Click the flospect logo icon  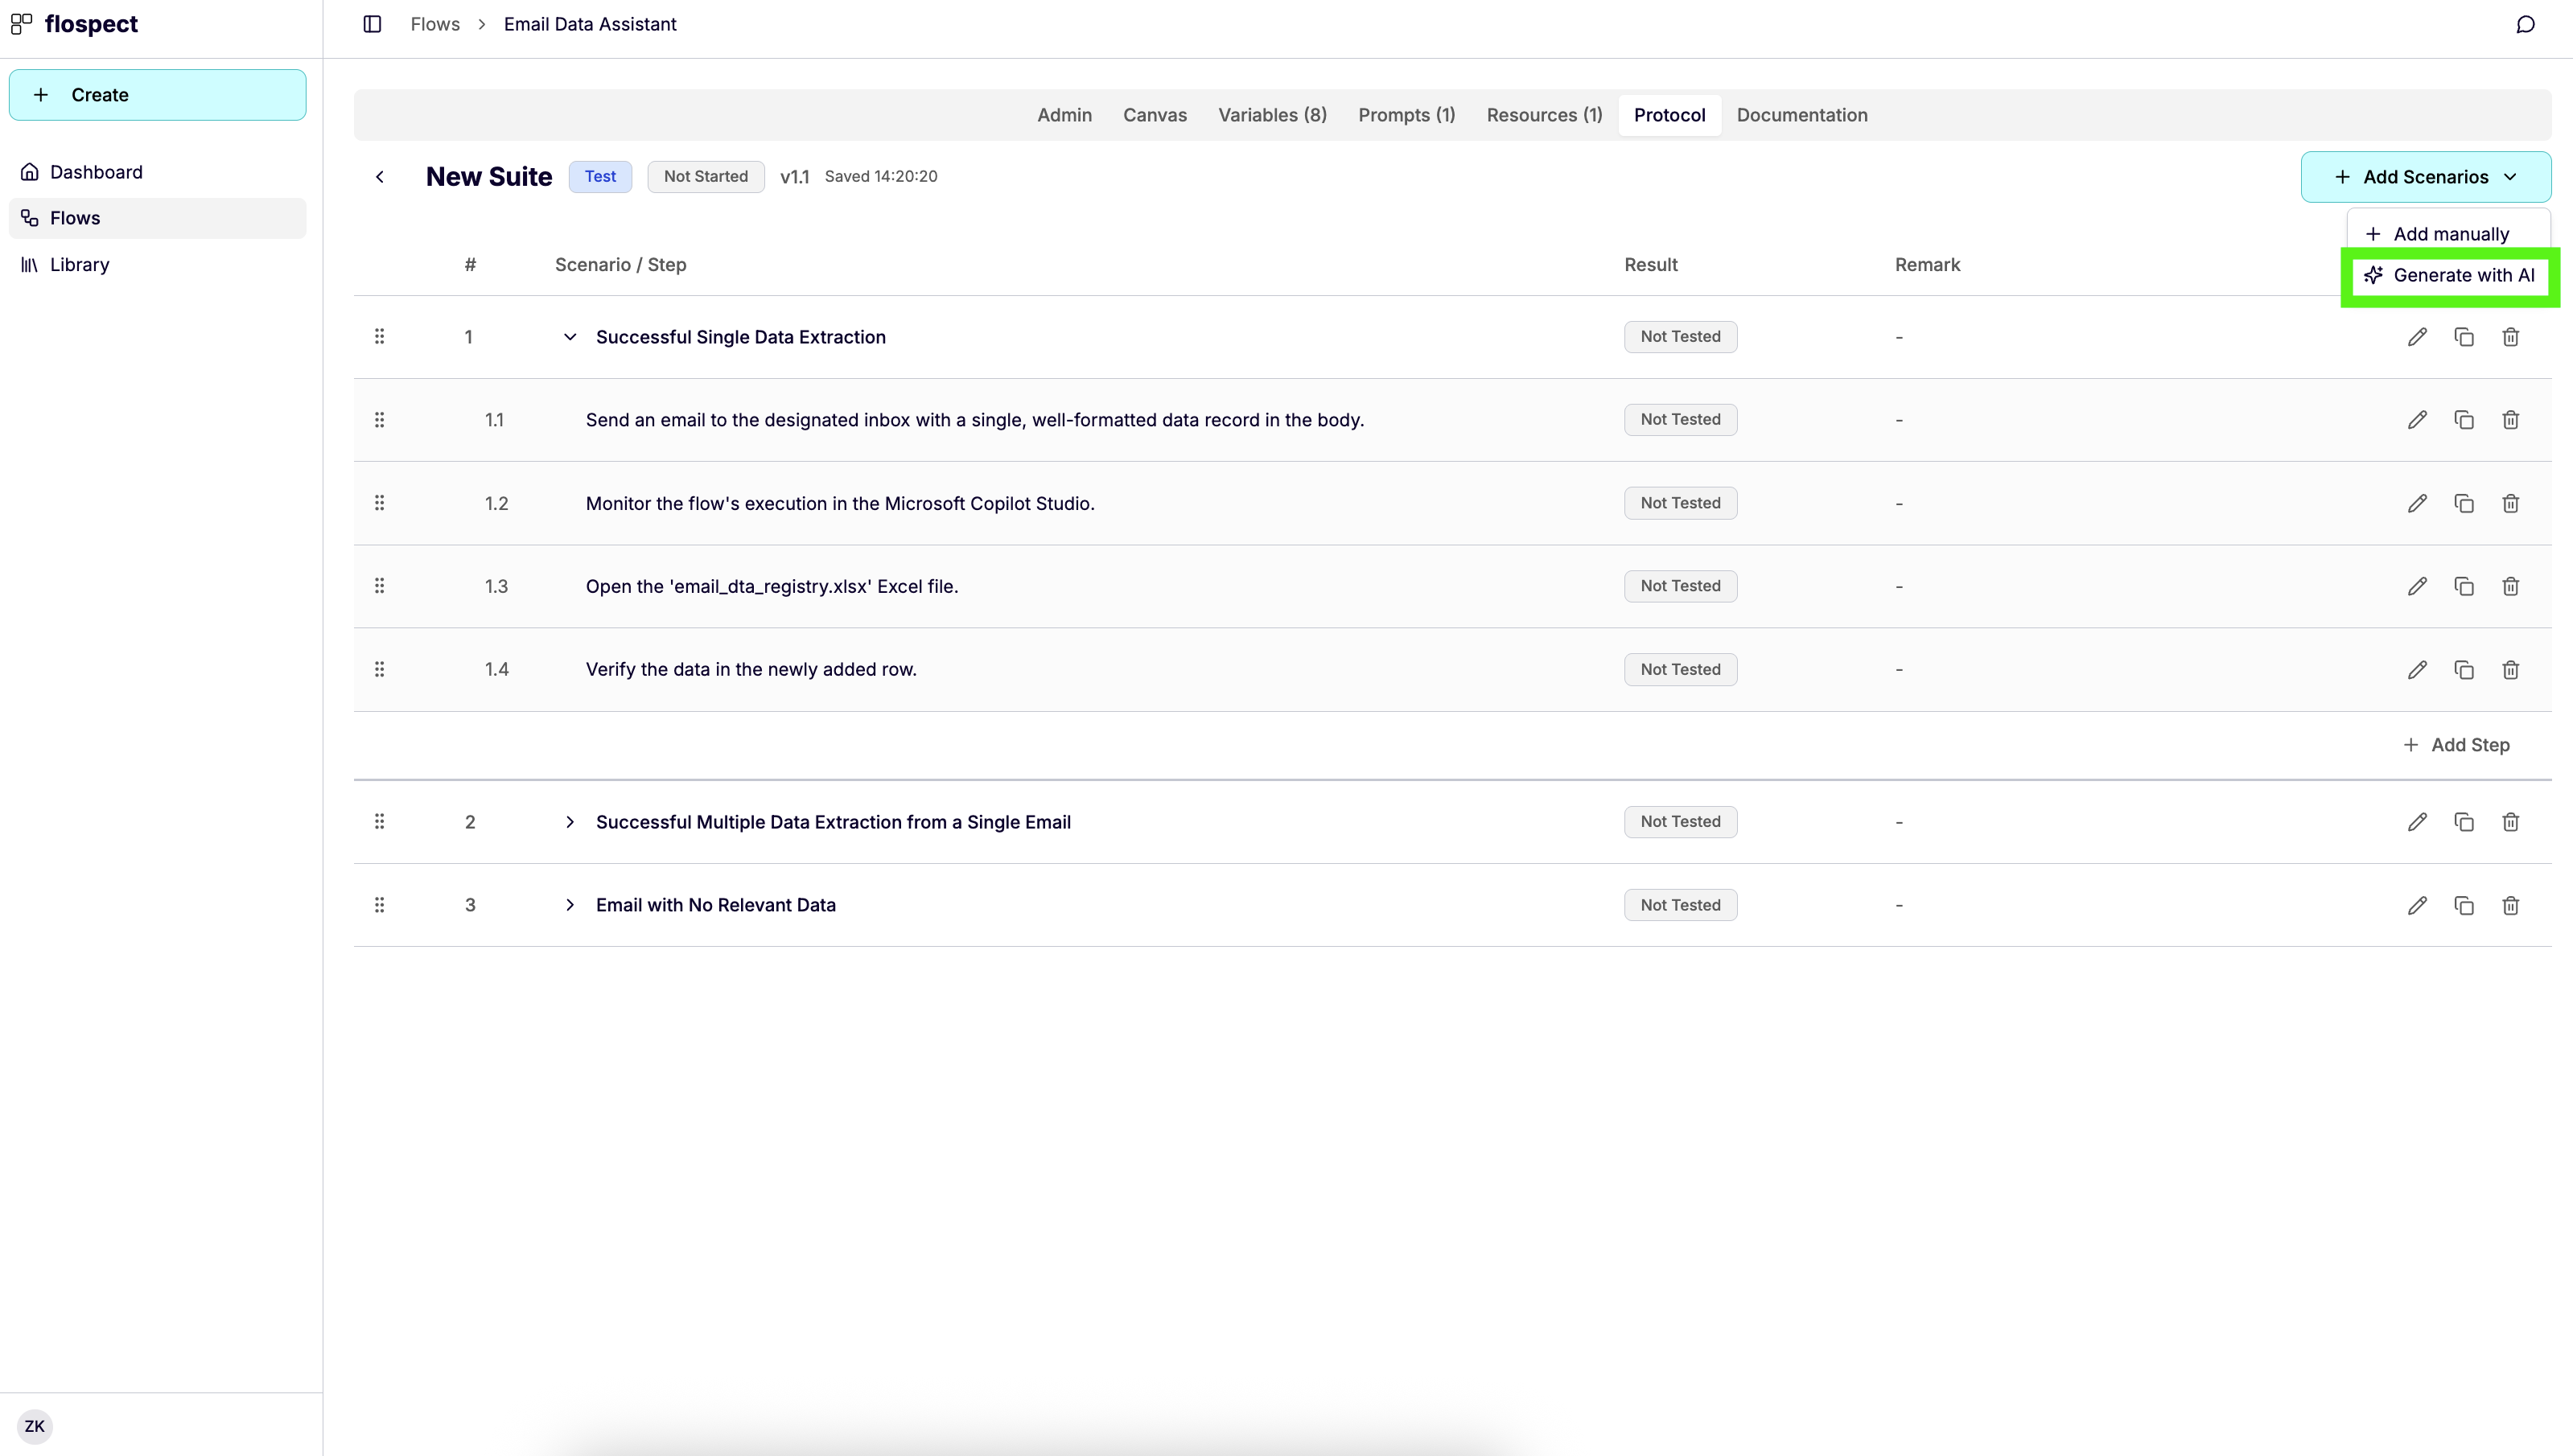[x=21, y=23]
